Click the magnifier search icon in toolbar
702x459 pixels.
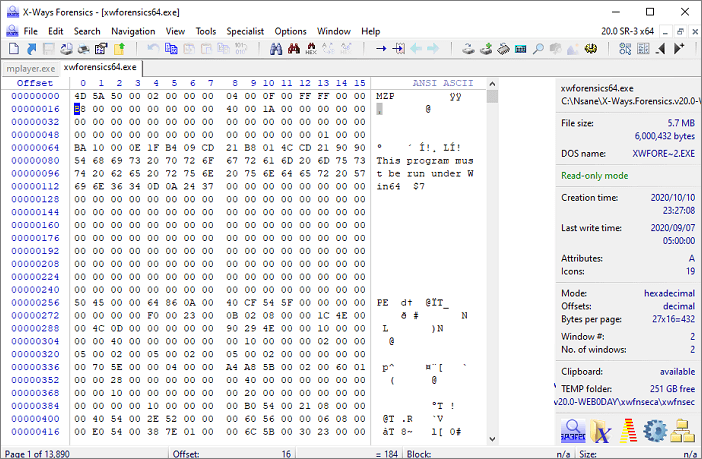(x=538, y=48)
